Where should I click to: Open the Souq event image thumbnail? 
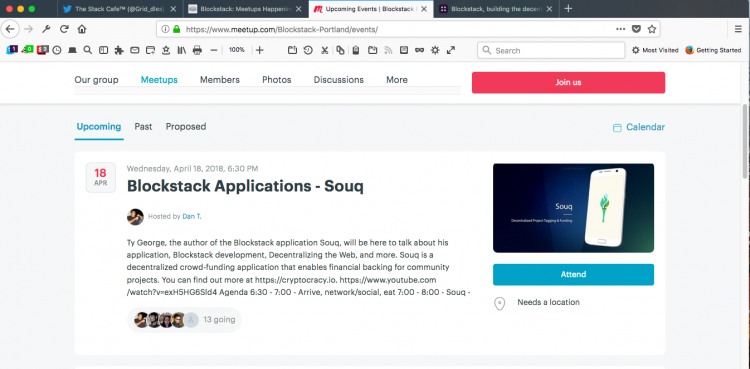(x=574, y=208)
